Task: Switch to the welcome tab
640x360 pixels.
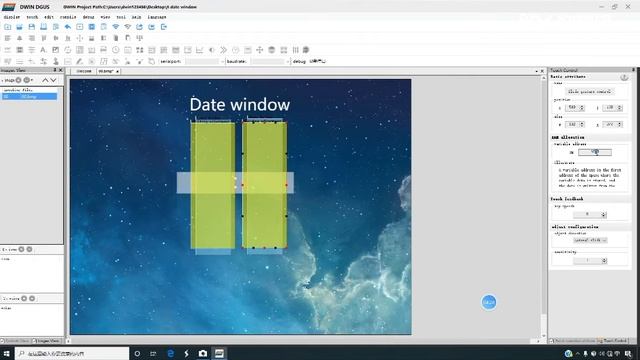Action: (84, 71)
